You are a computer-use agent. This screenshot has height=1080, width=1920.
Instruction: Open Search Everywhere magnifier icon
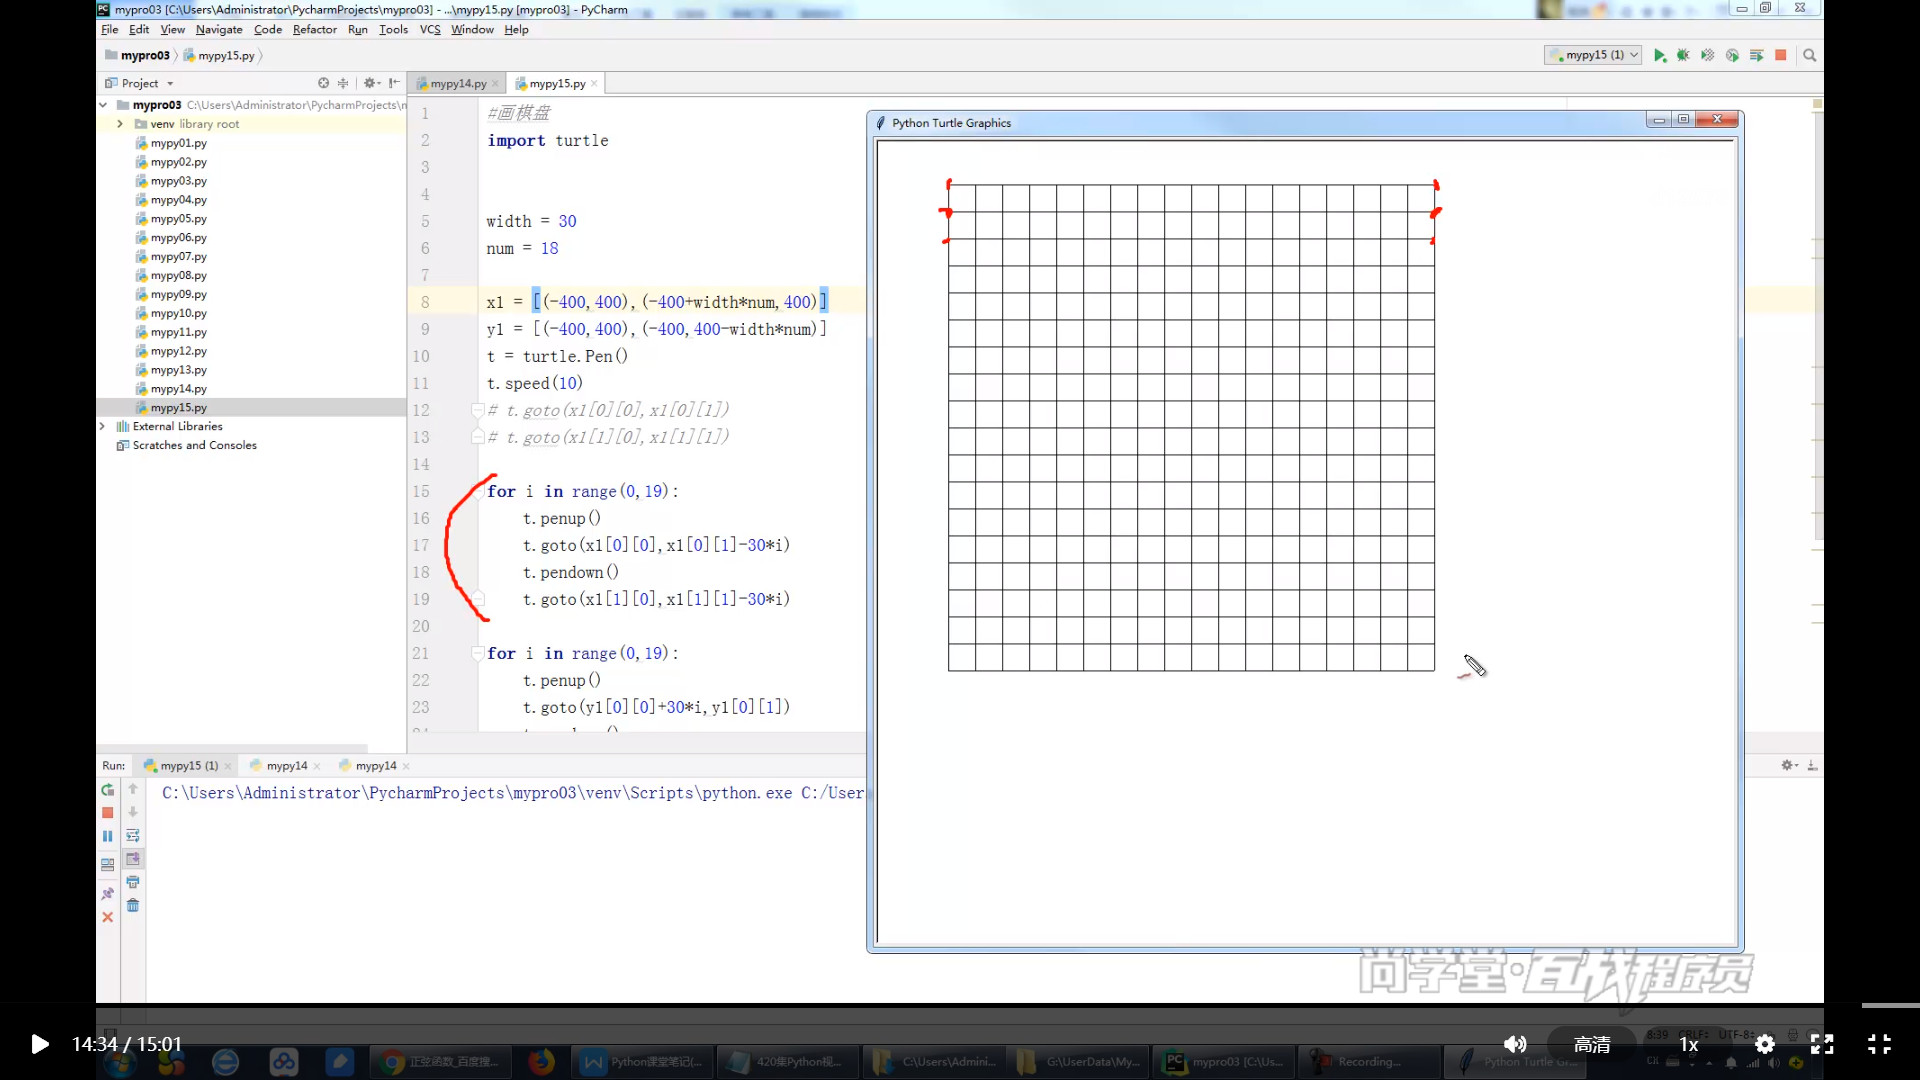[1809, 56]
